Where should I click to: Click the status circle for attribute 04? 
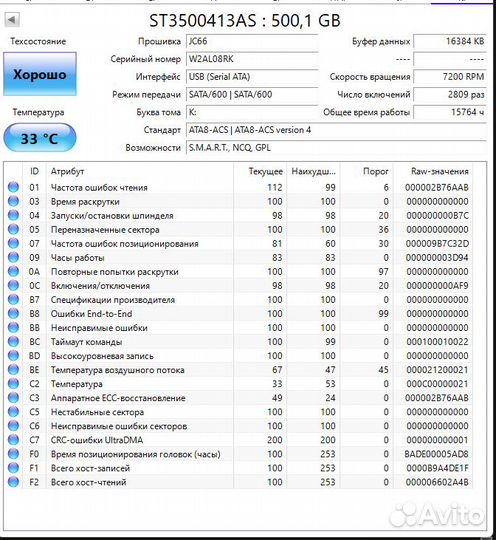13,216
